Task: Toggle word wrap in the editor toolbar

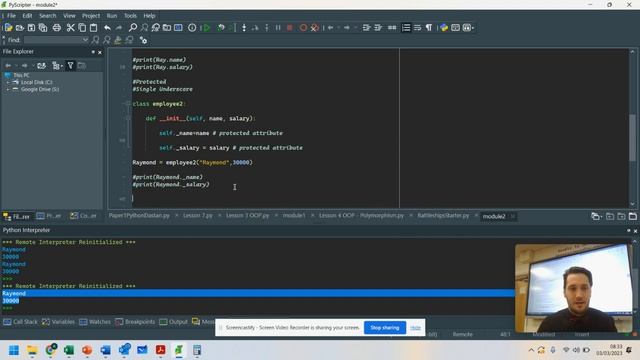Action: (417, 28)
